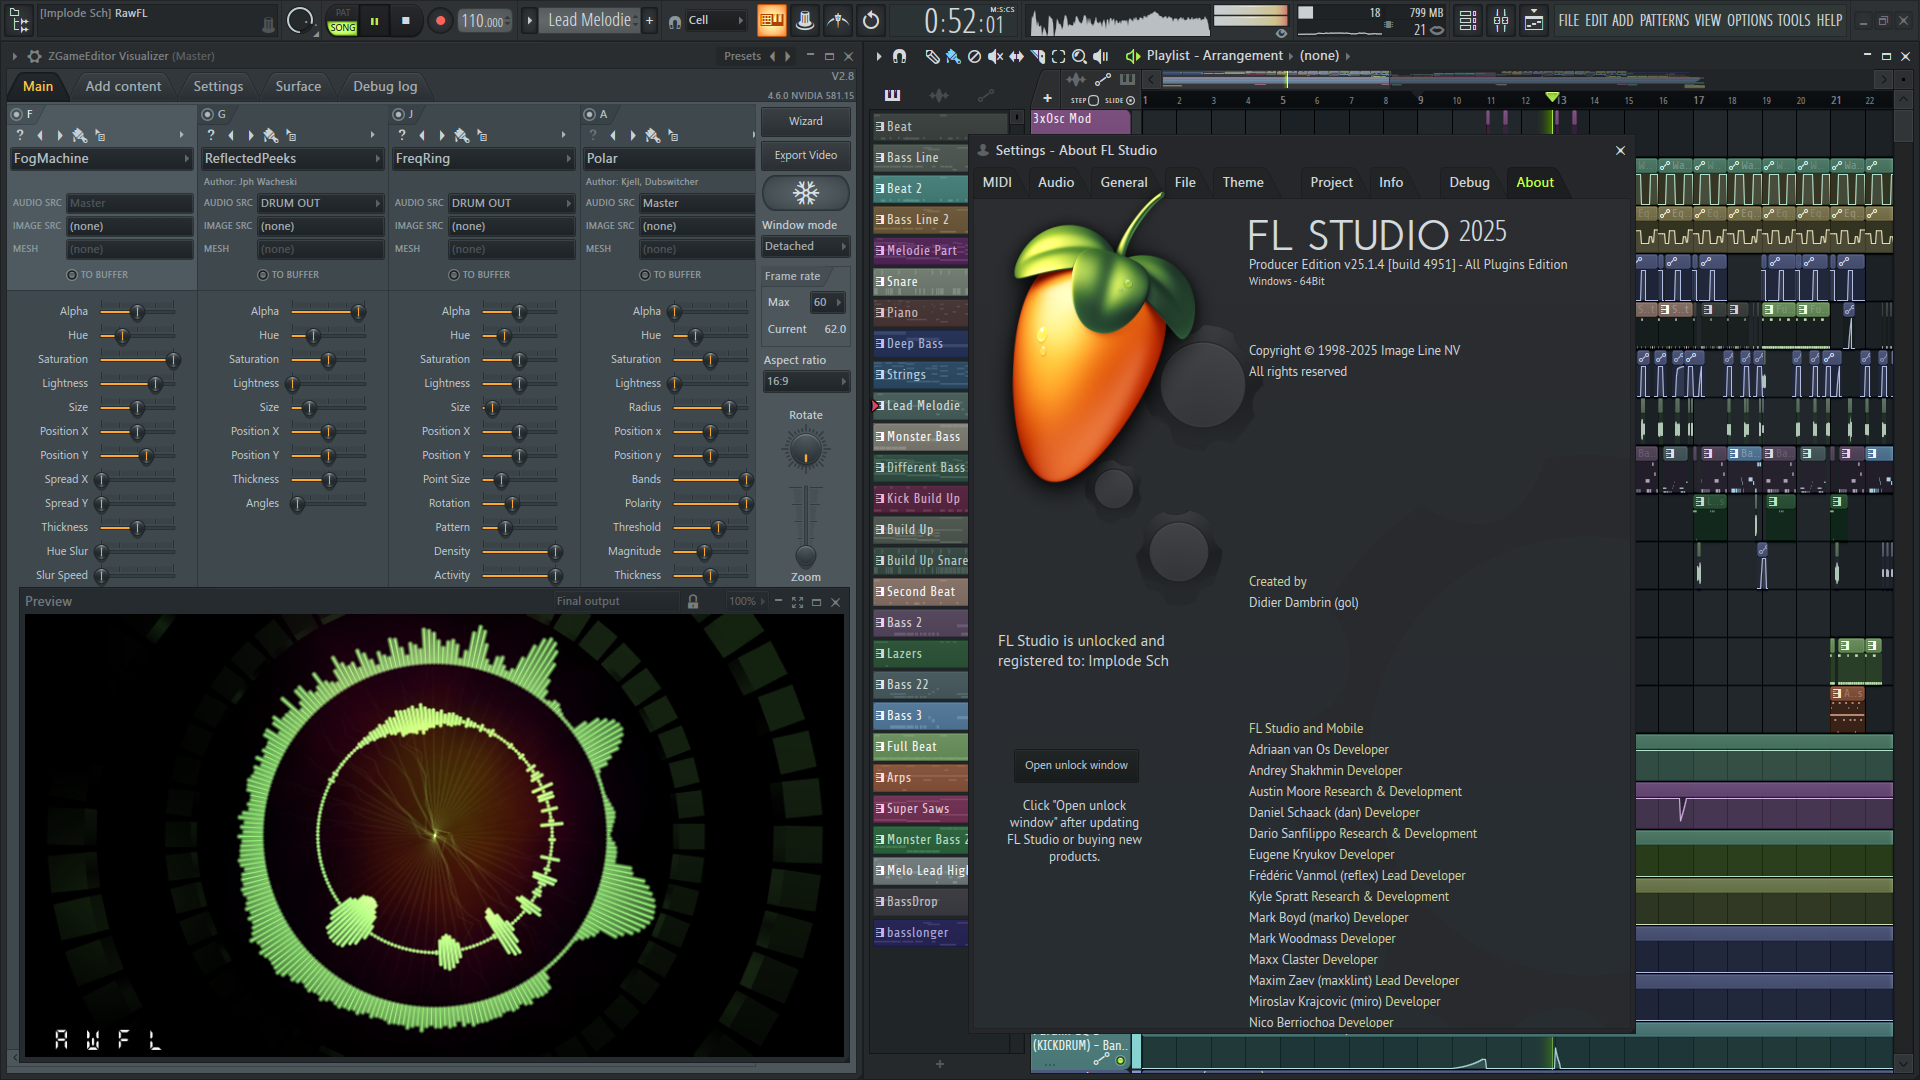Image resolution: width=1920 pixels, height=1080 pixels.
Task: Click the snowflake freeze button in ZGameEditor
Action: click(x=805, y=192)
